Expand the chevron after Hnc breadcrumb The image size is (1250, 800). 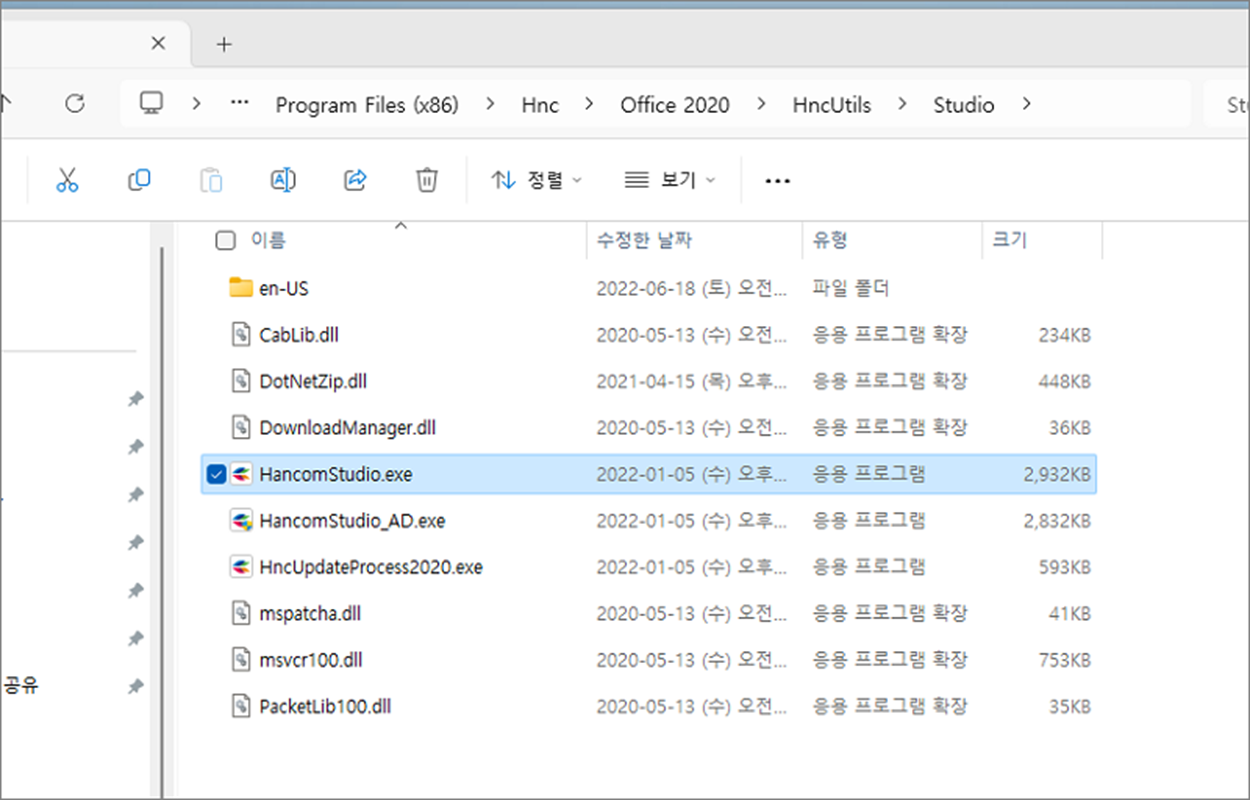589,104
